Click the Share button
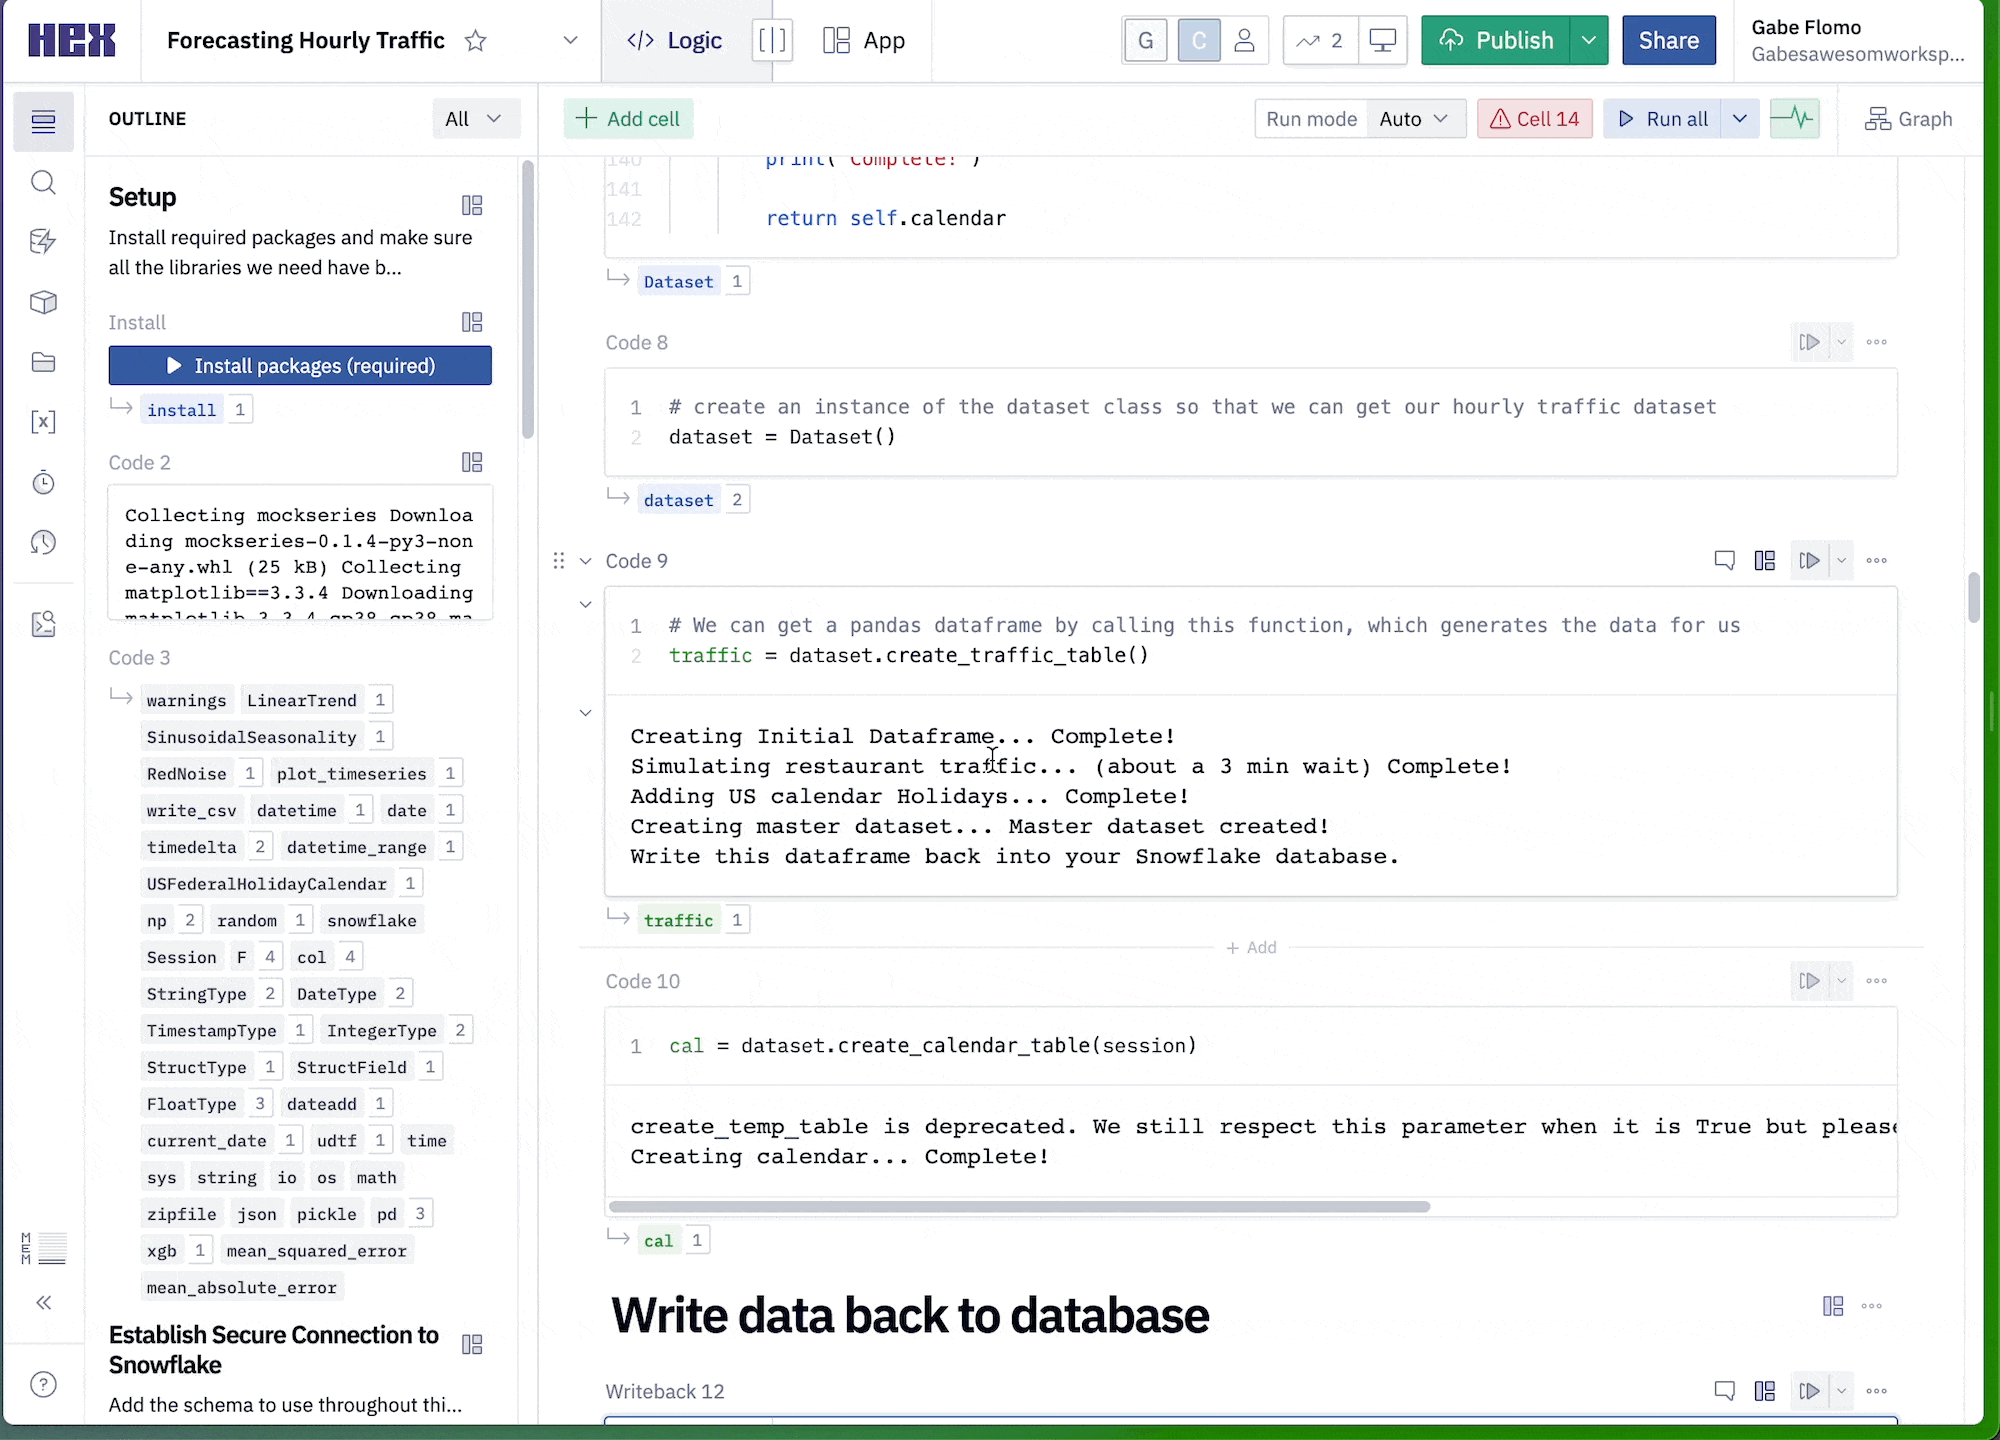 [x=1668, y=41]
